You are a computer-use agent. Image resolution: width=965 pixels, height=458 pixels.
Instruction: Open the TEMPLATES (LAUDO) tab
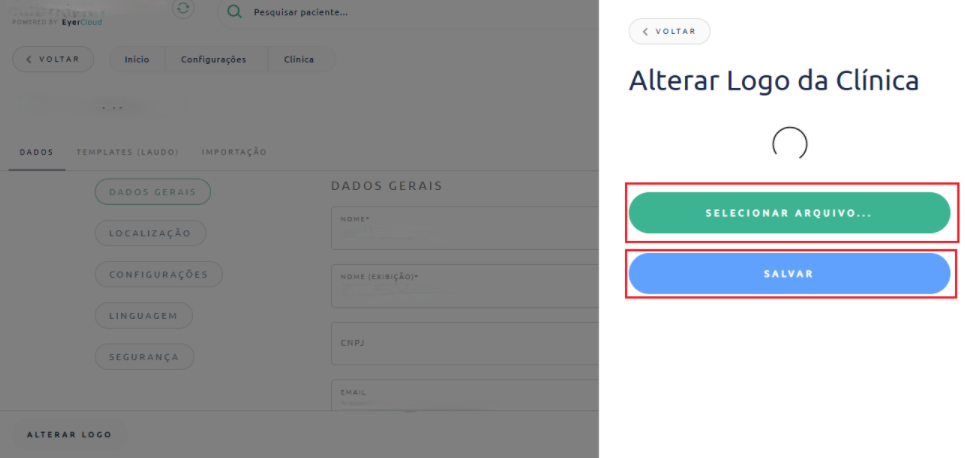(x=127, y=152)
